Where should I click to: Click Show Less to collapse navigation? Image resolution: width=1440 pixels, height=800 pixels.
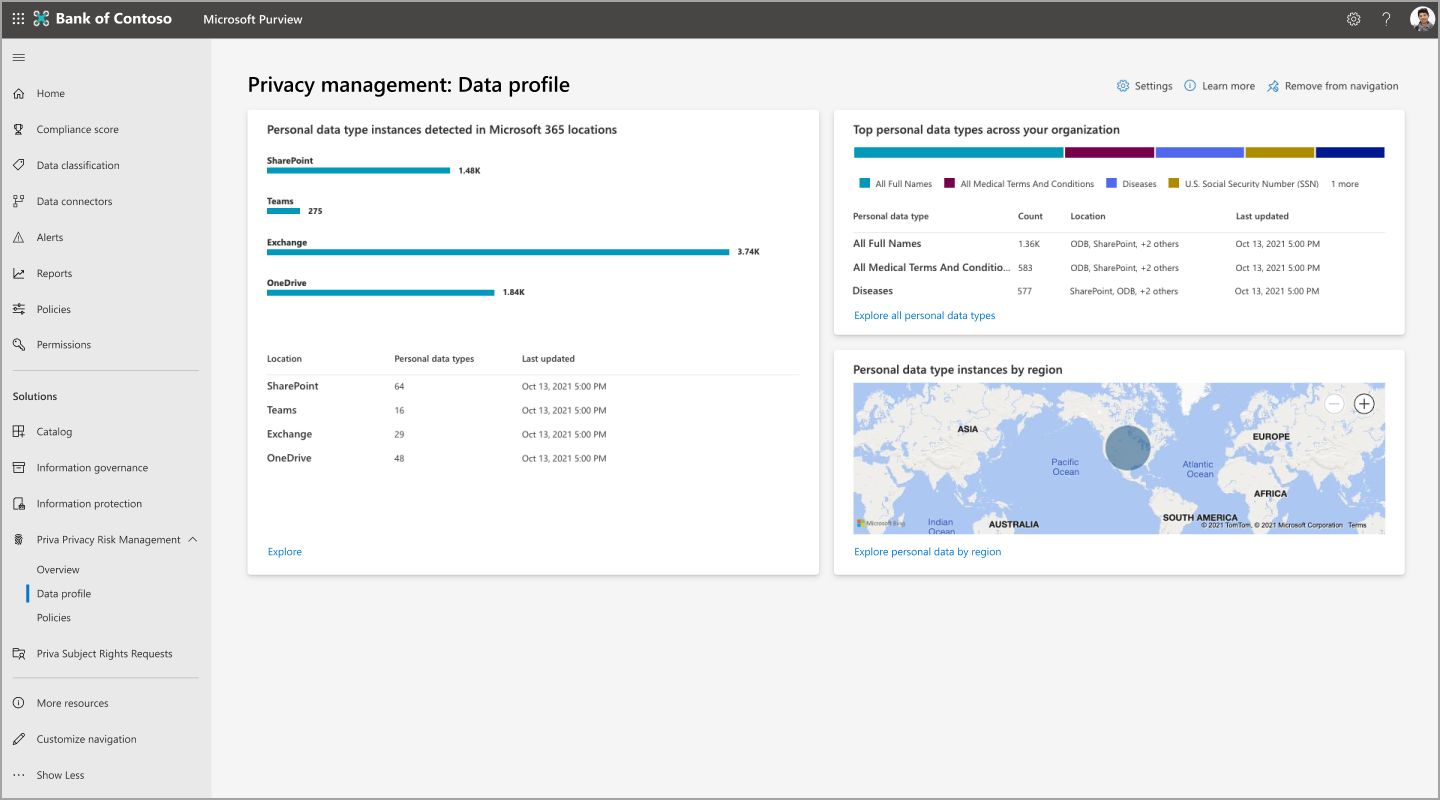click(60, 775)
